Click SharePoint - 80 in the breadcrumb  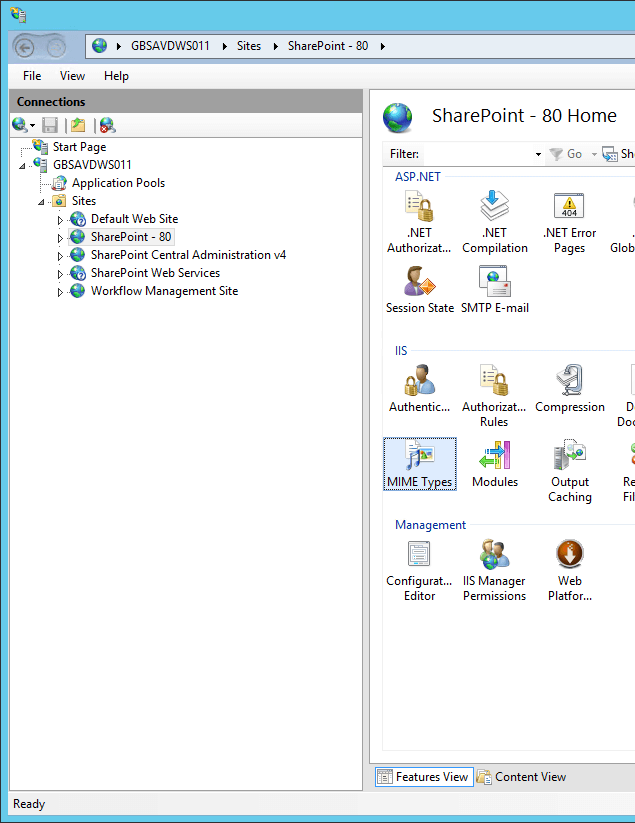pos(328,46)
